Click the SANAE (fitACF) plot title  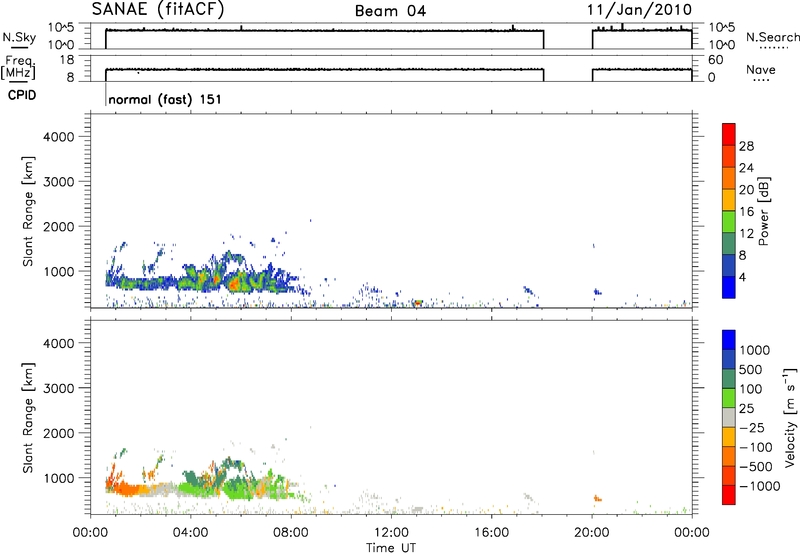pos(158,10)
